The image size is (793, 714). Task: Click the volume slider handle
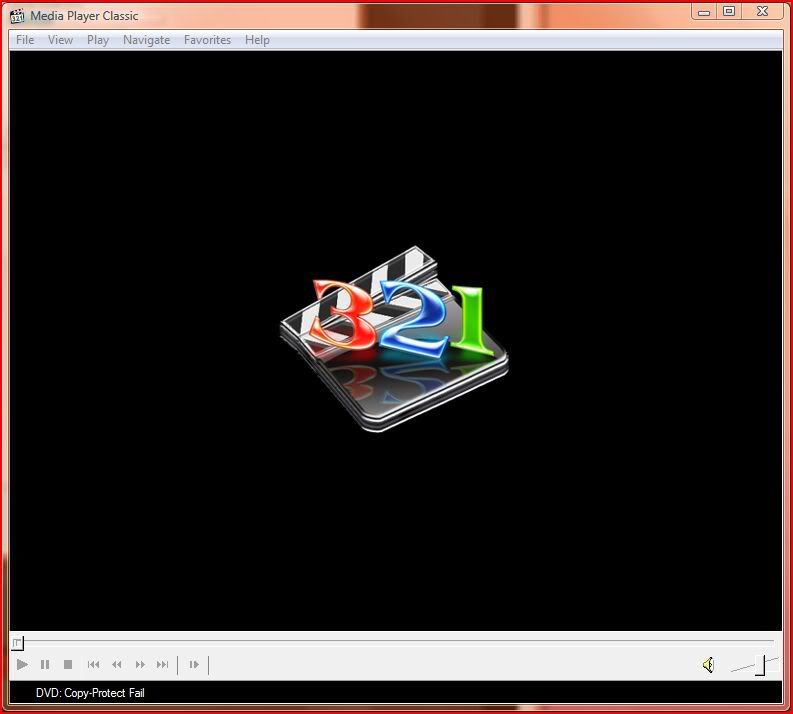click(x=760, y=665)
